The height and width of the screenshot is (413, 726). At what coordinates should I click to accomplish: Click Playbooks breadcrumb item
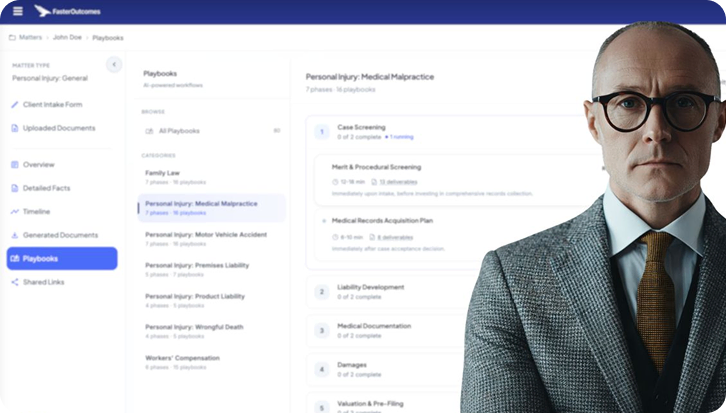[108, 38]
